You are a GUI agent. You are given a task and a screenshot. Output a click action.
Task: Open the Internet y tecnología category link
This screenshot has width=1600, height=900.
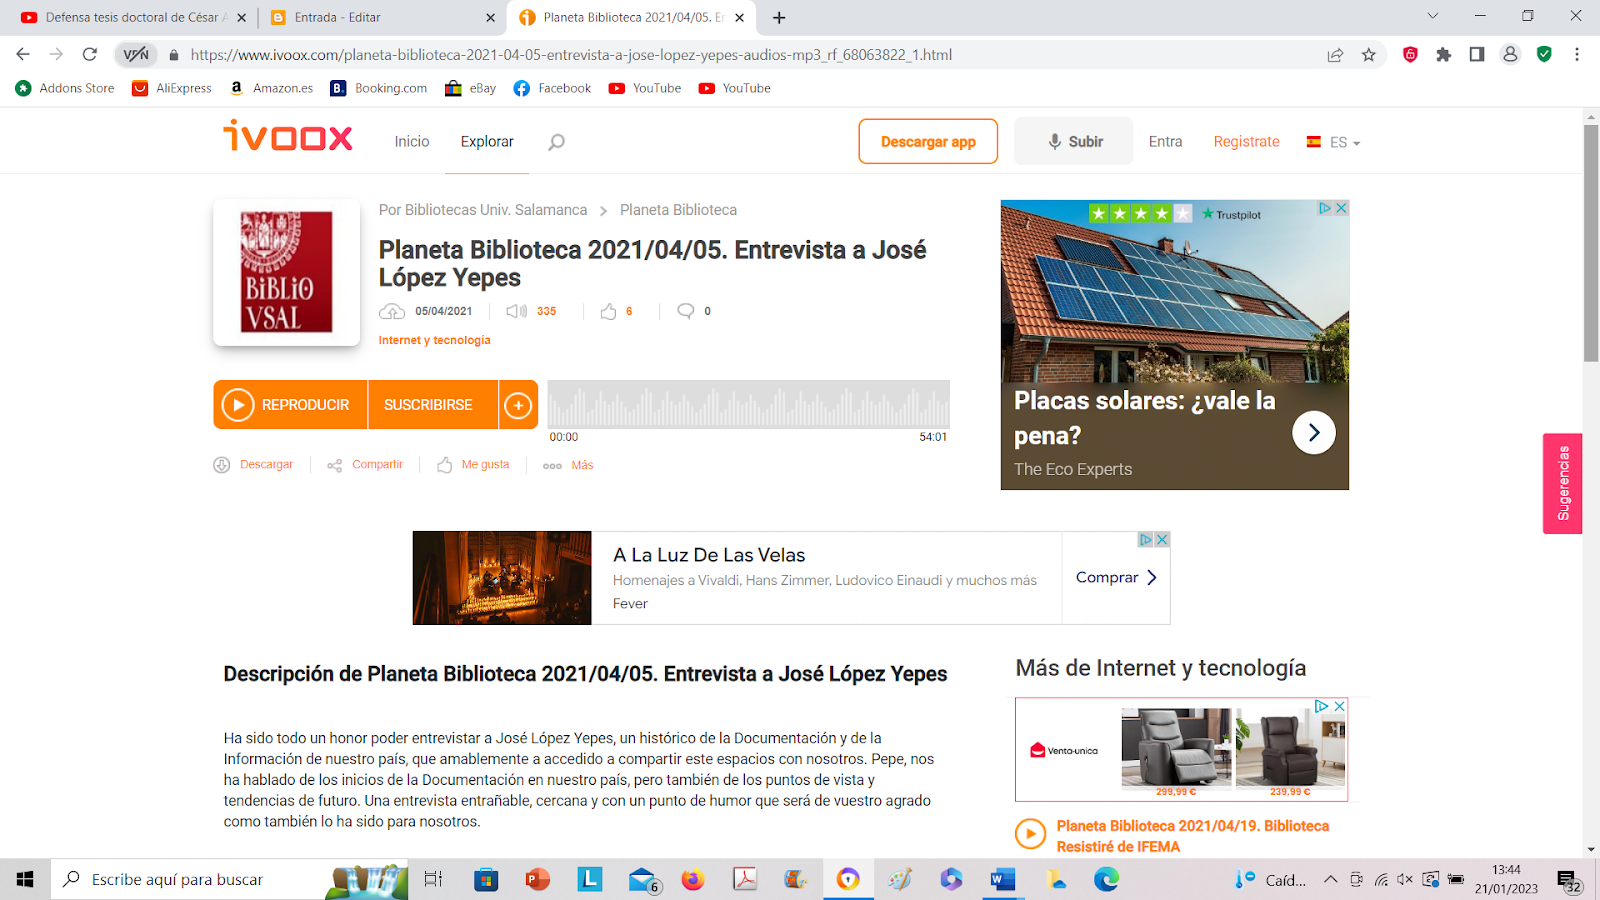(434, 341)
